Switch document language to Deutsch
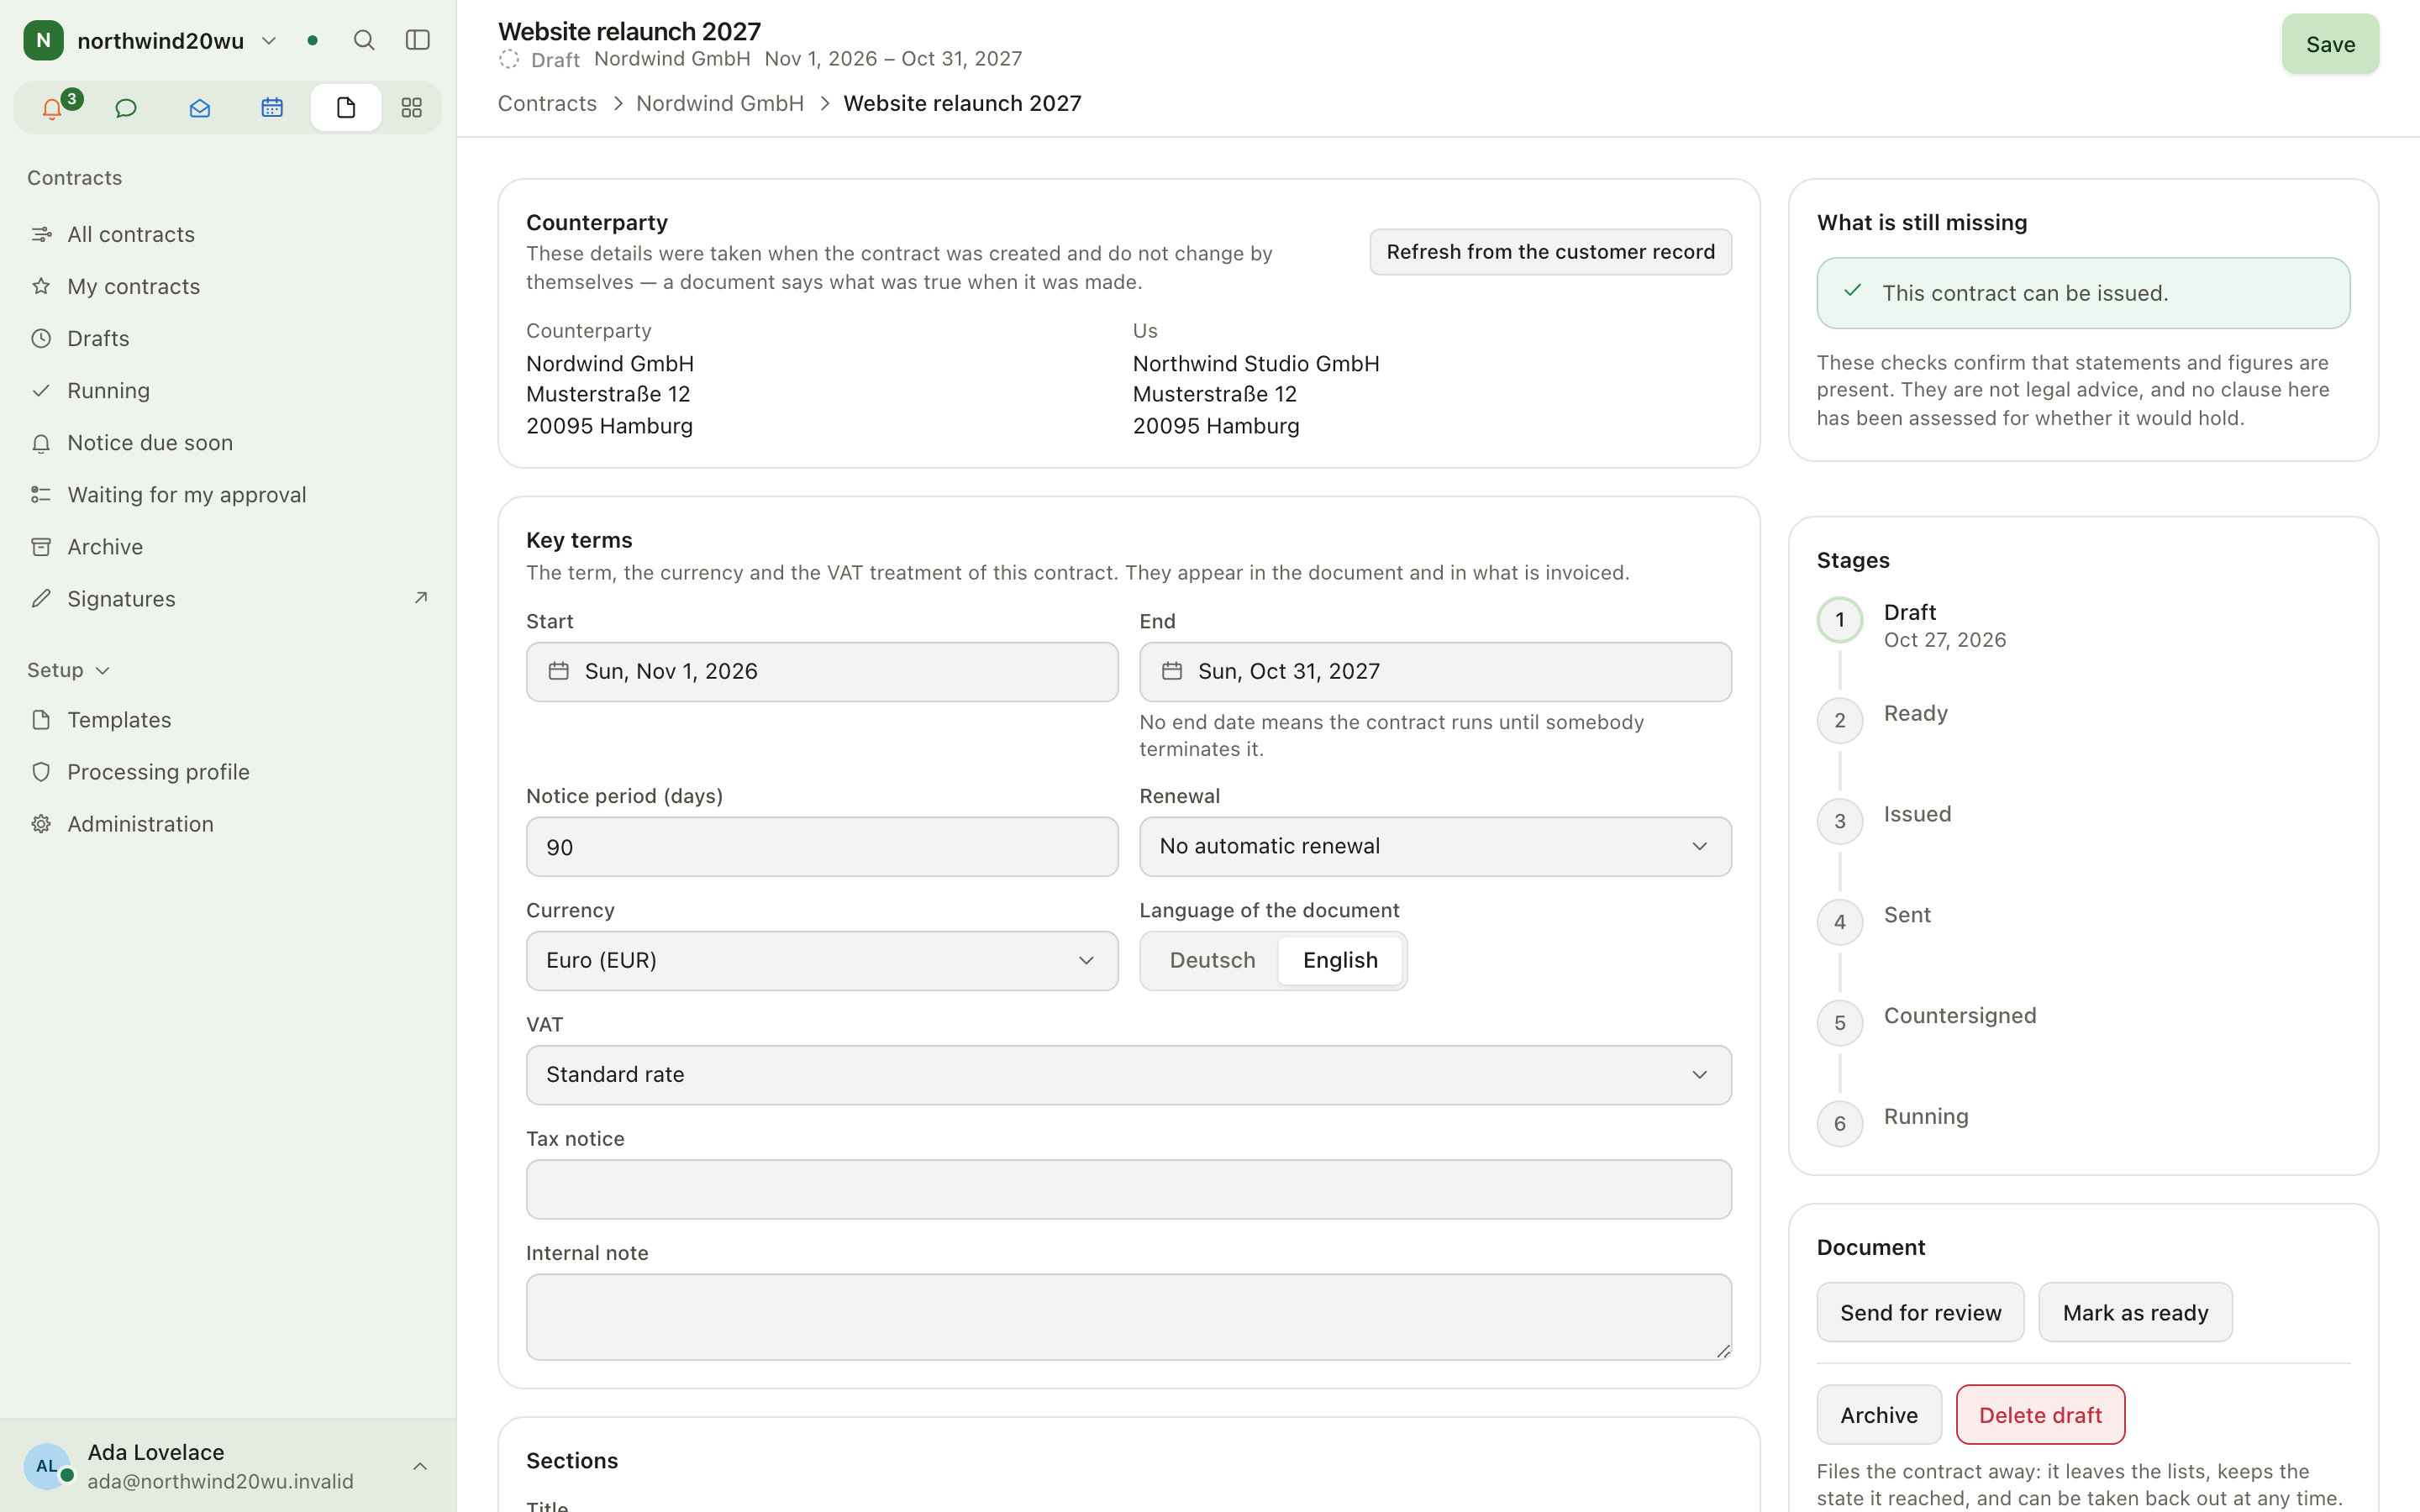 pyautogui.click(x=1212, y=960)
